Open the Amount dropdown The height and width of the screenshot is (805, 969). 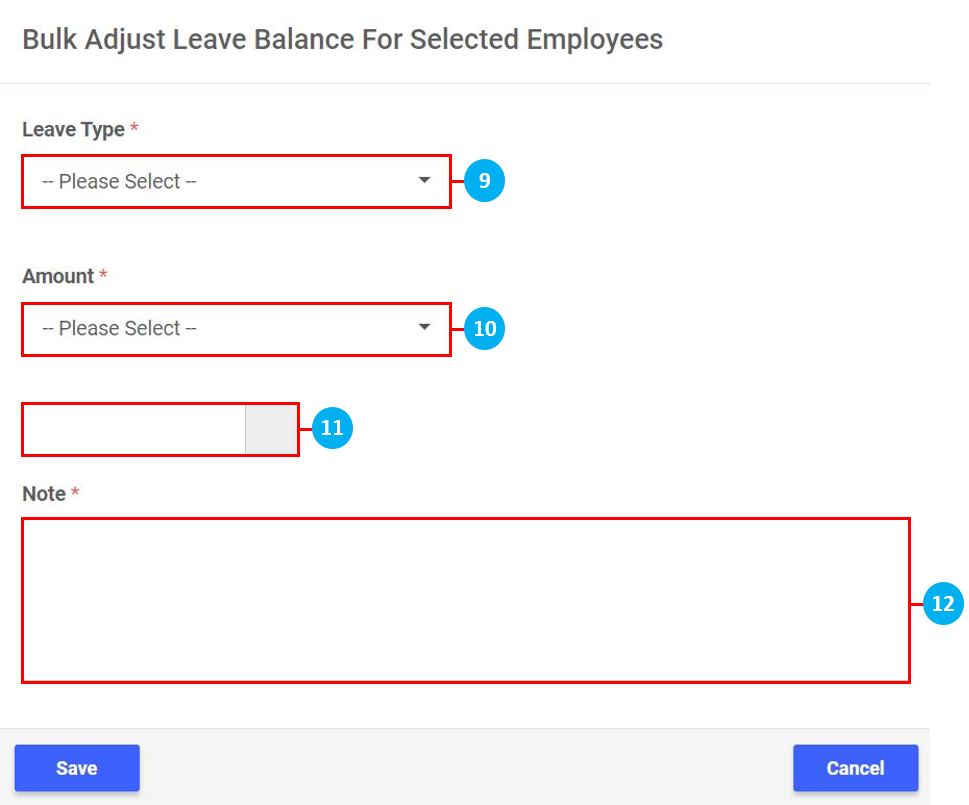[x=220, y=328]
